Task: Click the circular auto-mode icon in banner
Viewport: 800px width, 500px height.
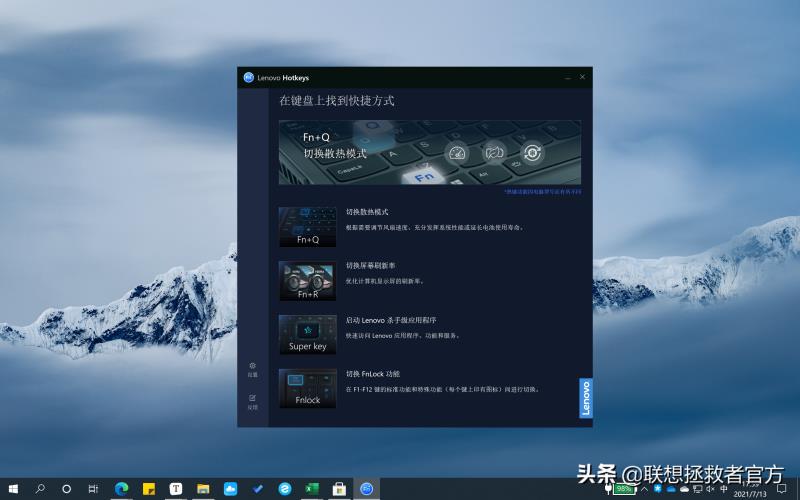Action: (532, 153)
